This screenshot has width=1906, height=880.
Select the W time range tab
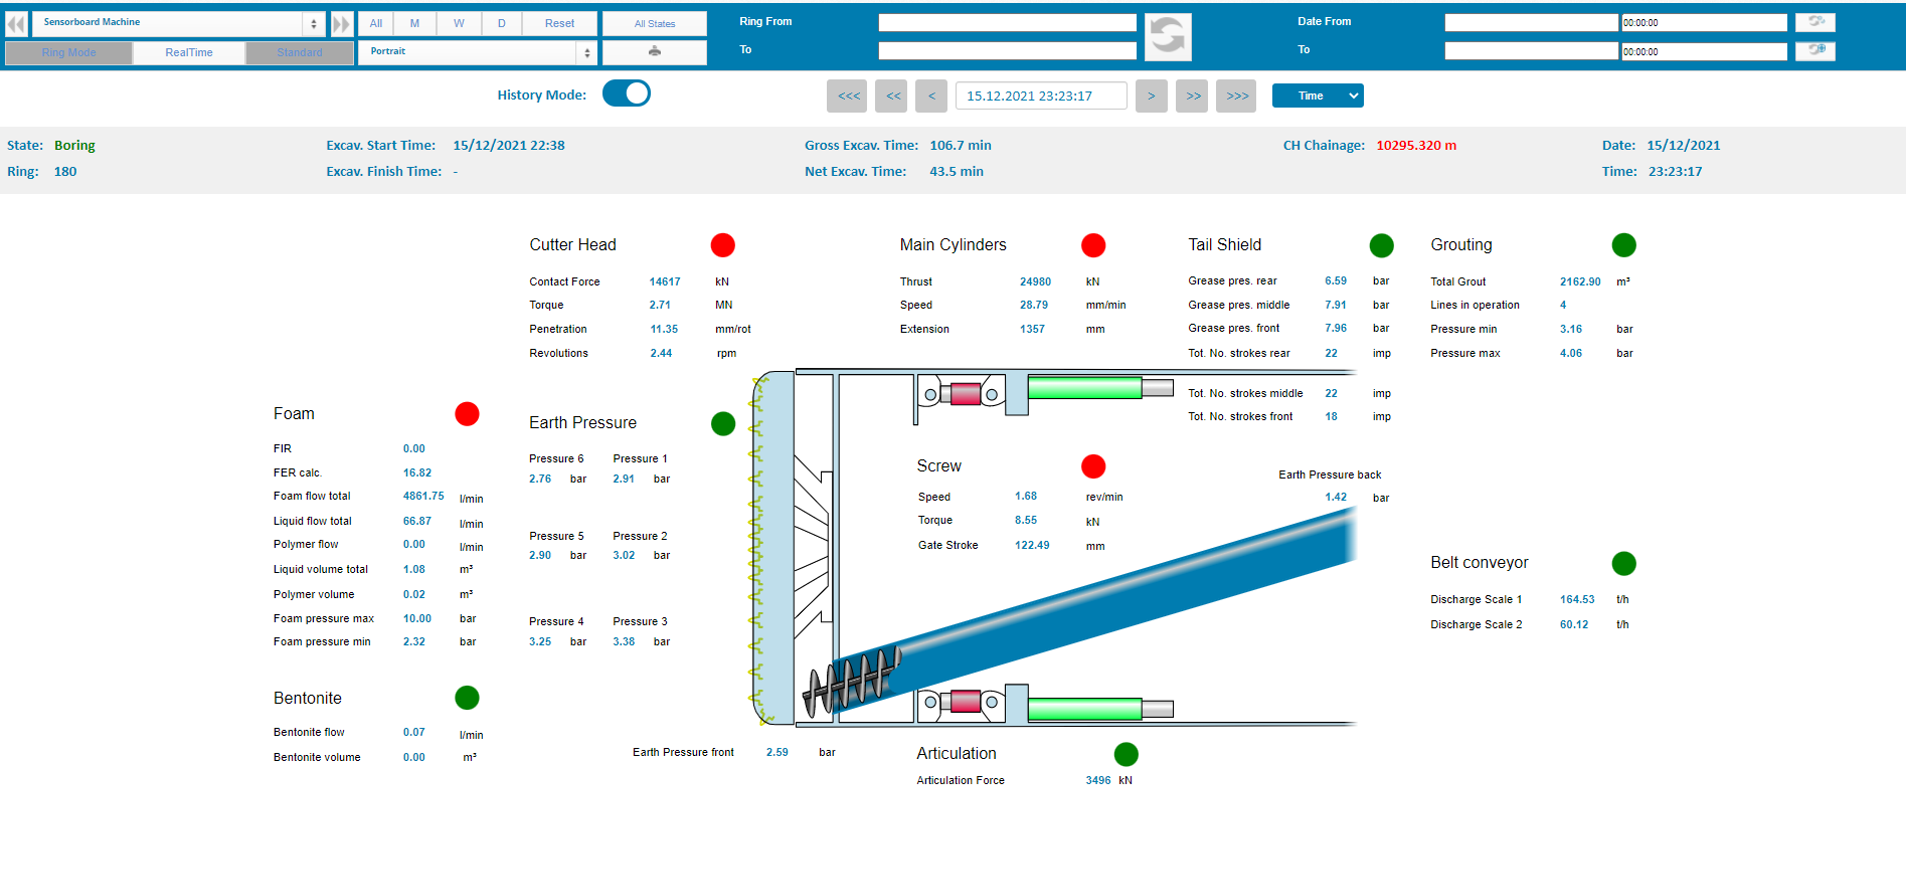(458, 23)
